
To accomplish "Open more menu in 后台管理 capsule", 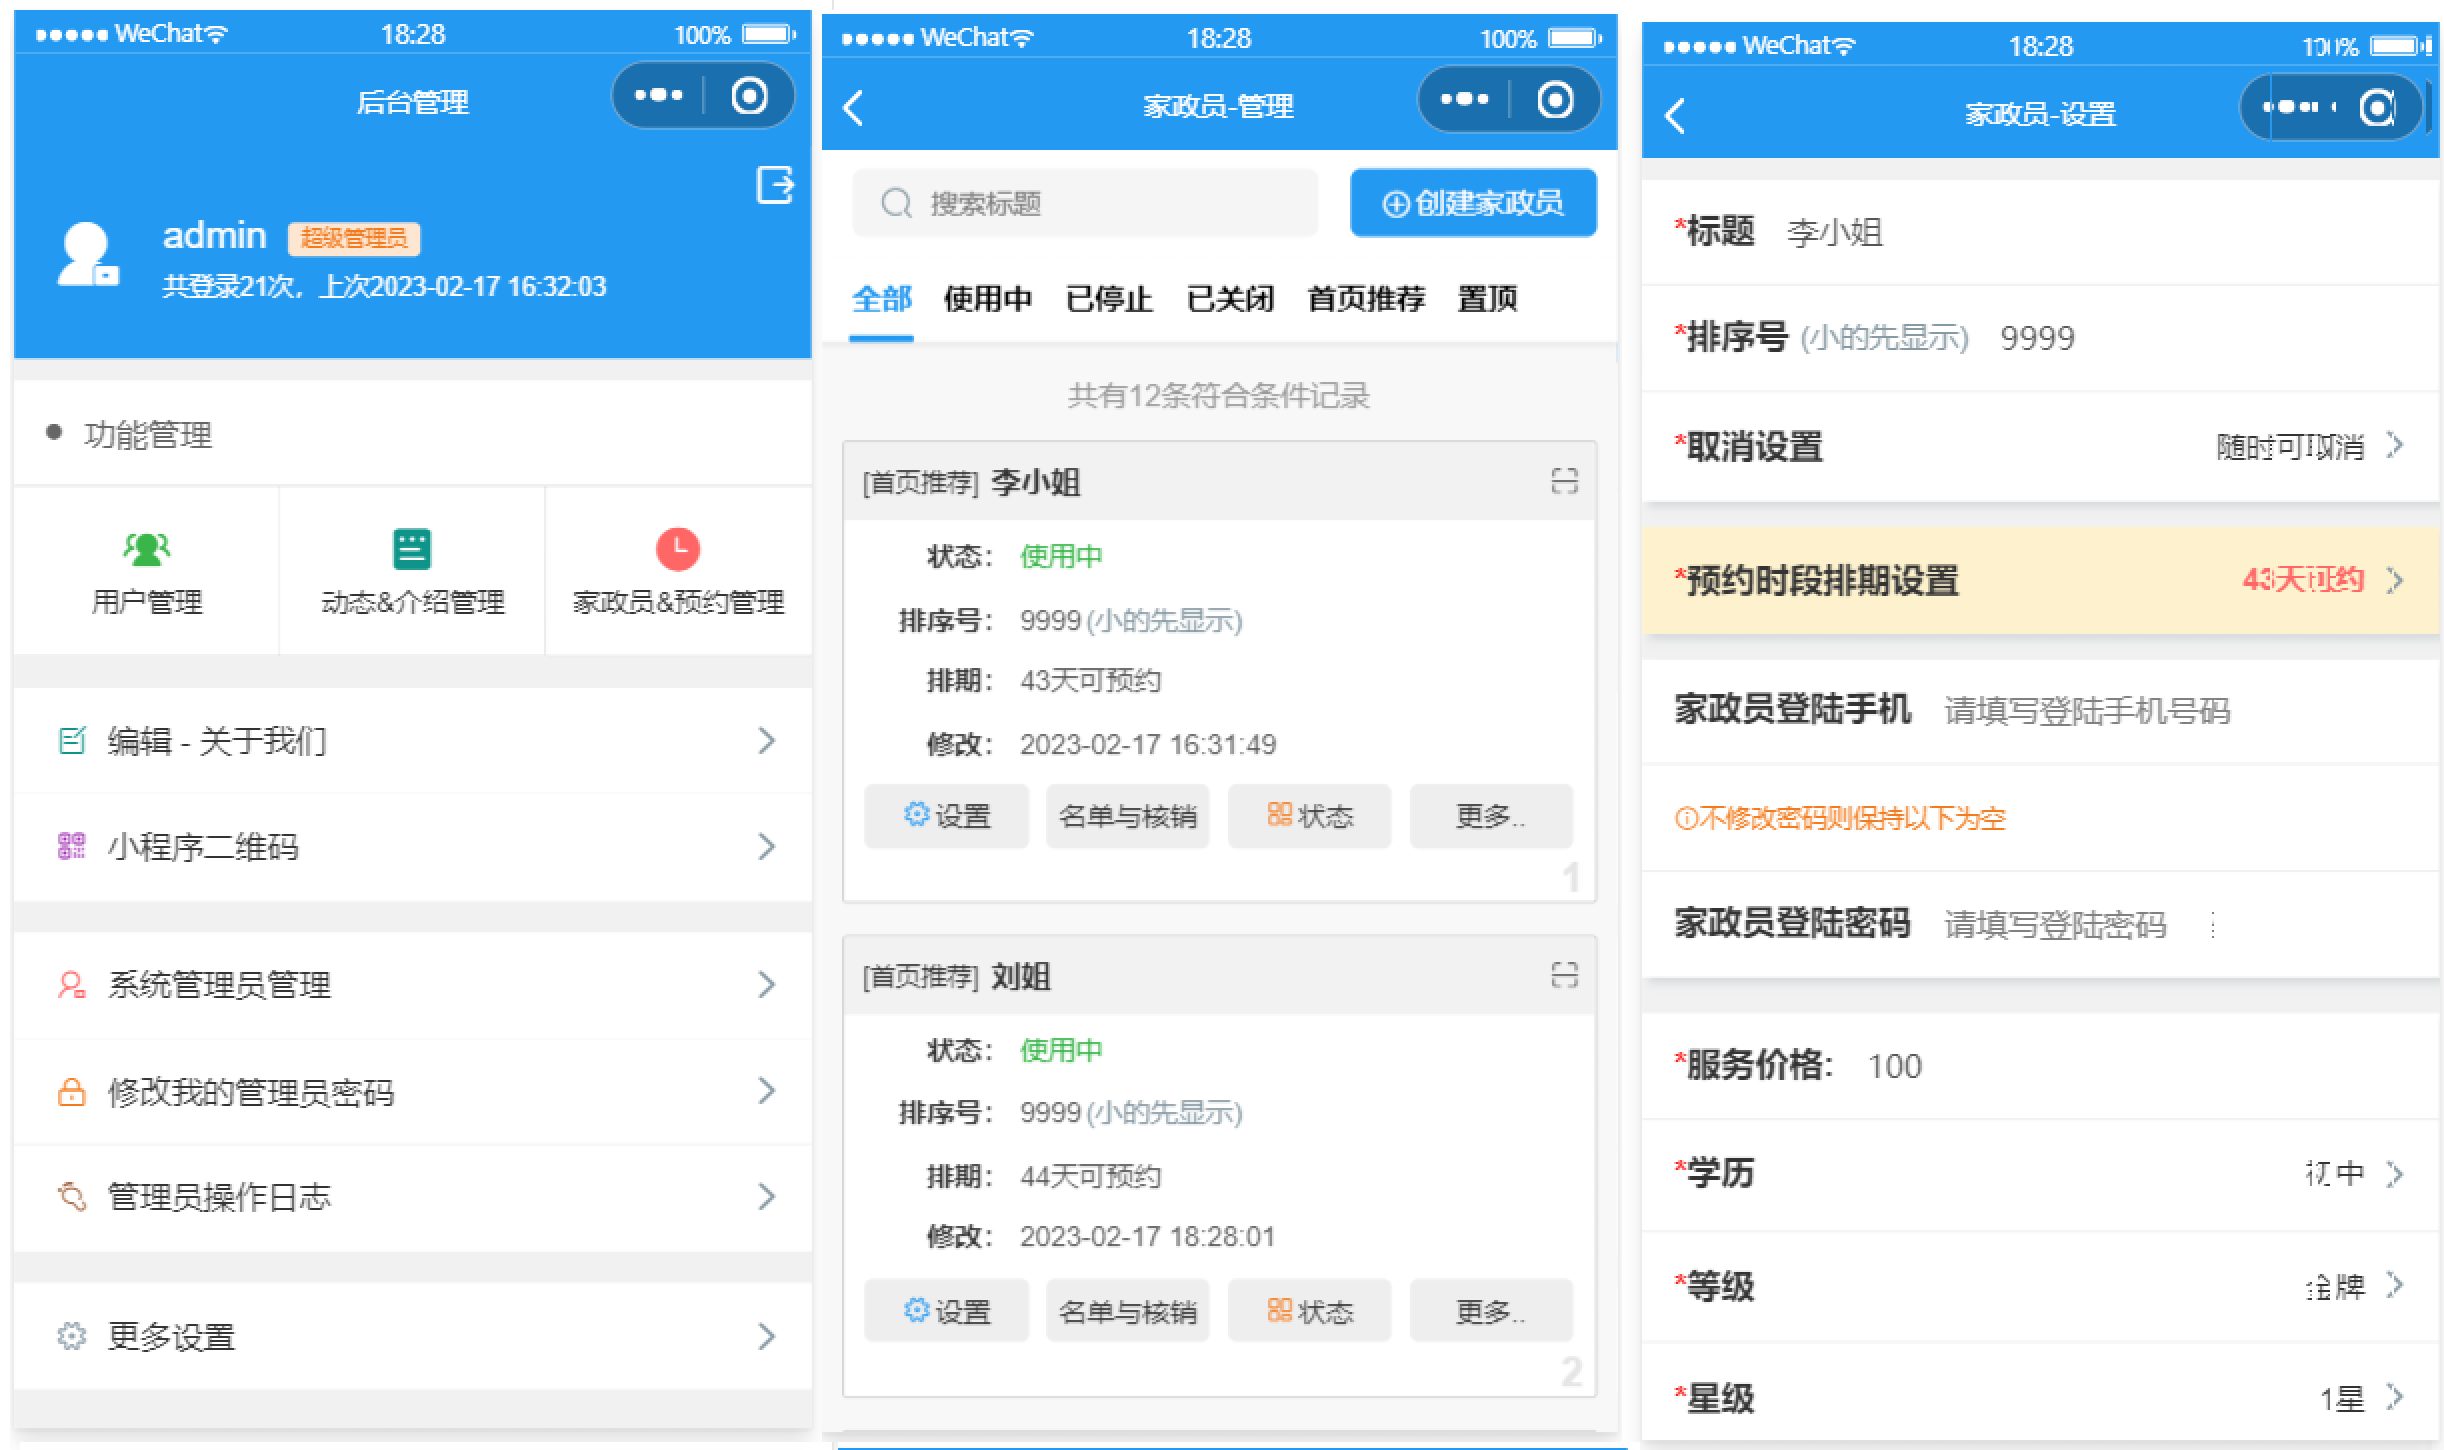I will point(658,96).
